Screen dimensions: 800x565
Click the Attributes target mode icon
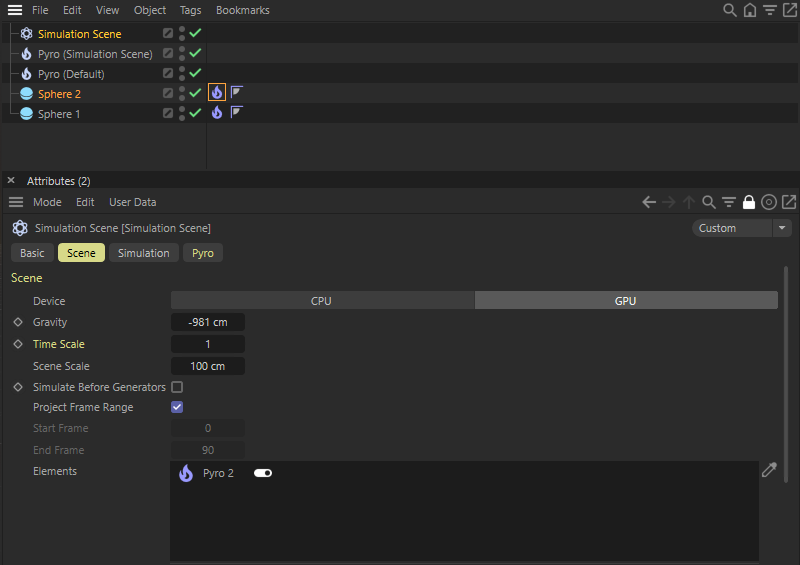point(769,202)
